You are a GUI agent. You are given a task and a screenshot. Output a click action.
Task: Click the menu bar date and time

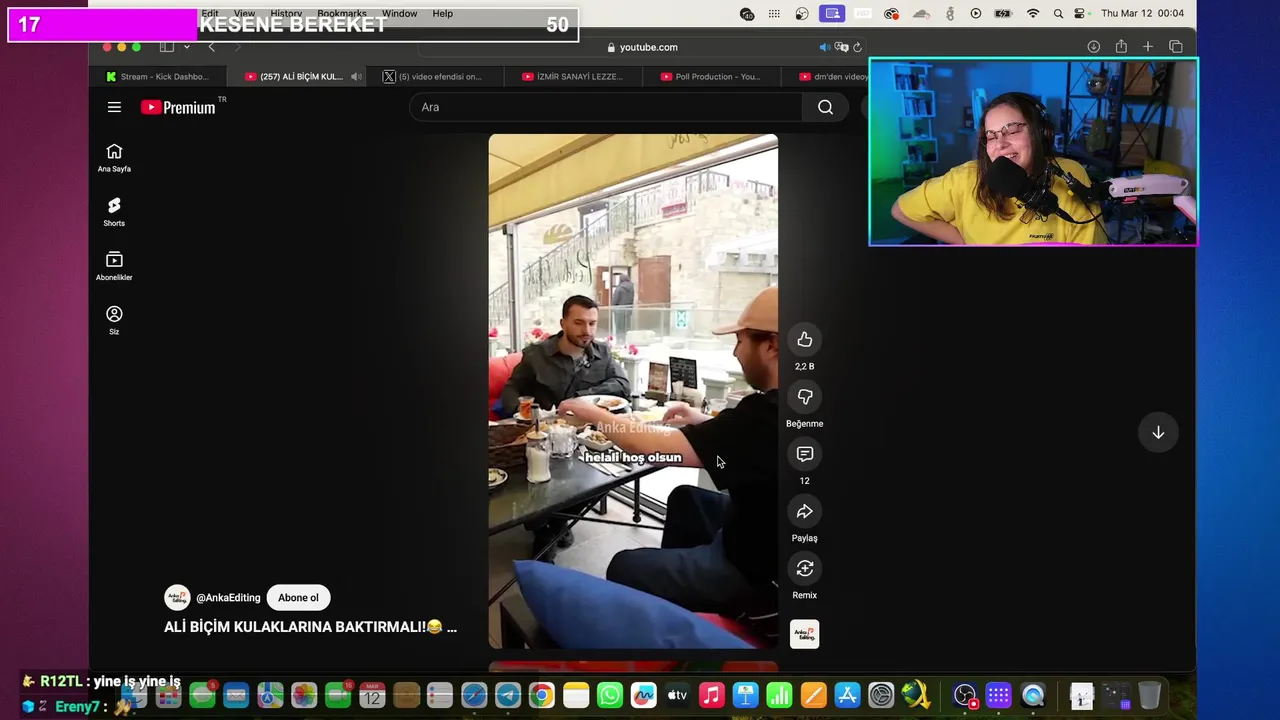1142,13
